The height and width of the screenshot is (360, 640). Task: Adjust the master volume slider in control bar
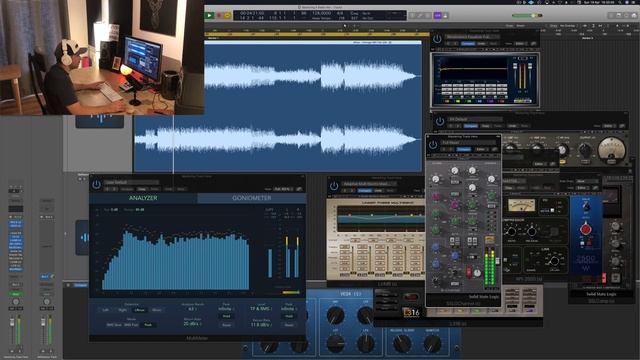coord(527,16)
